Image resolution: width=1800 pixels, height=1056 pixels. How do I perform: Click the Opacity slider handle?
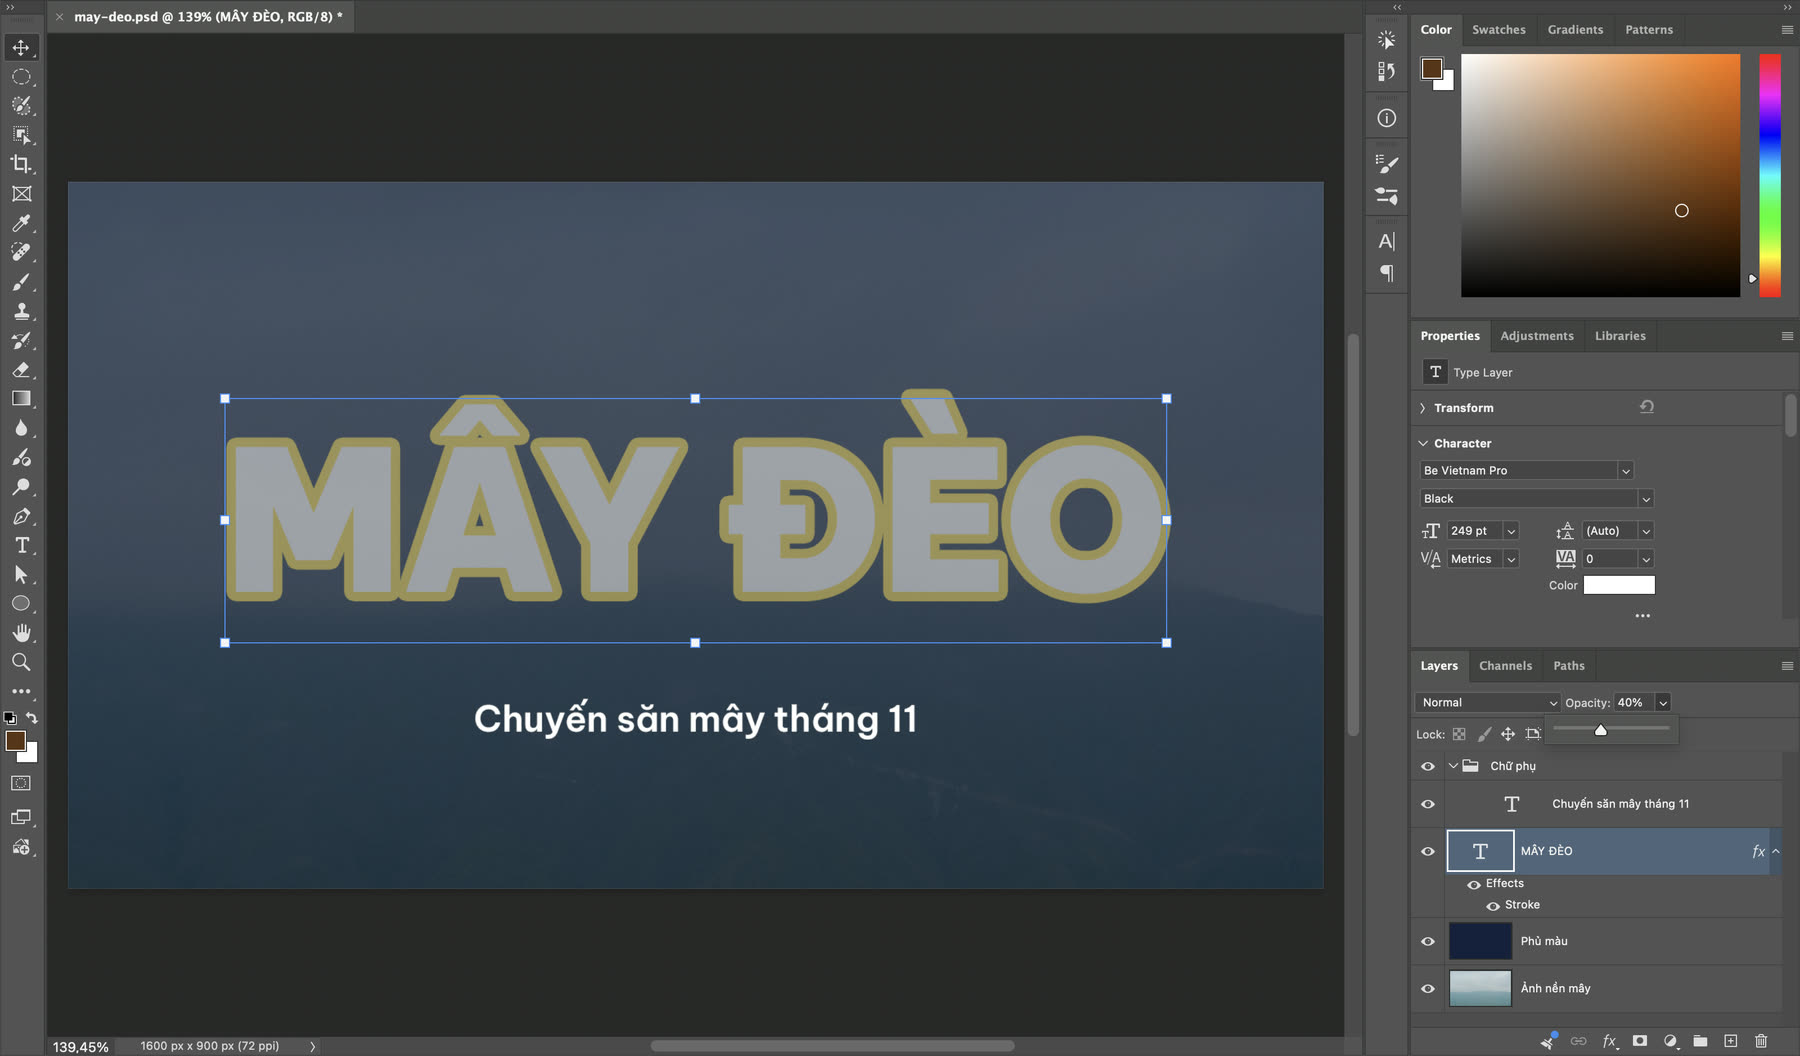pos(1601,730)
